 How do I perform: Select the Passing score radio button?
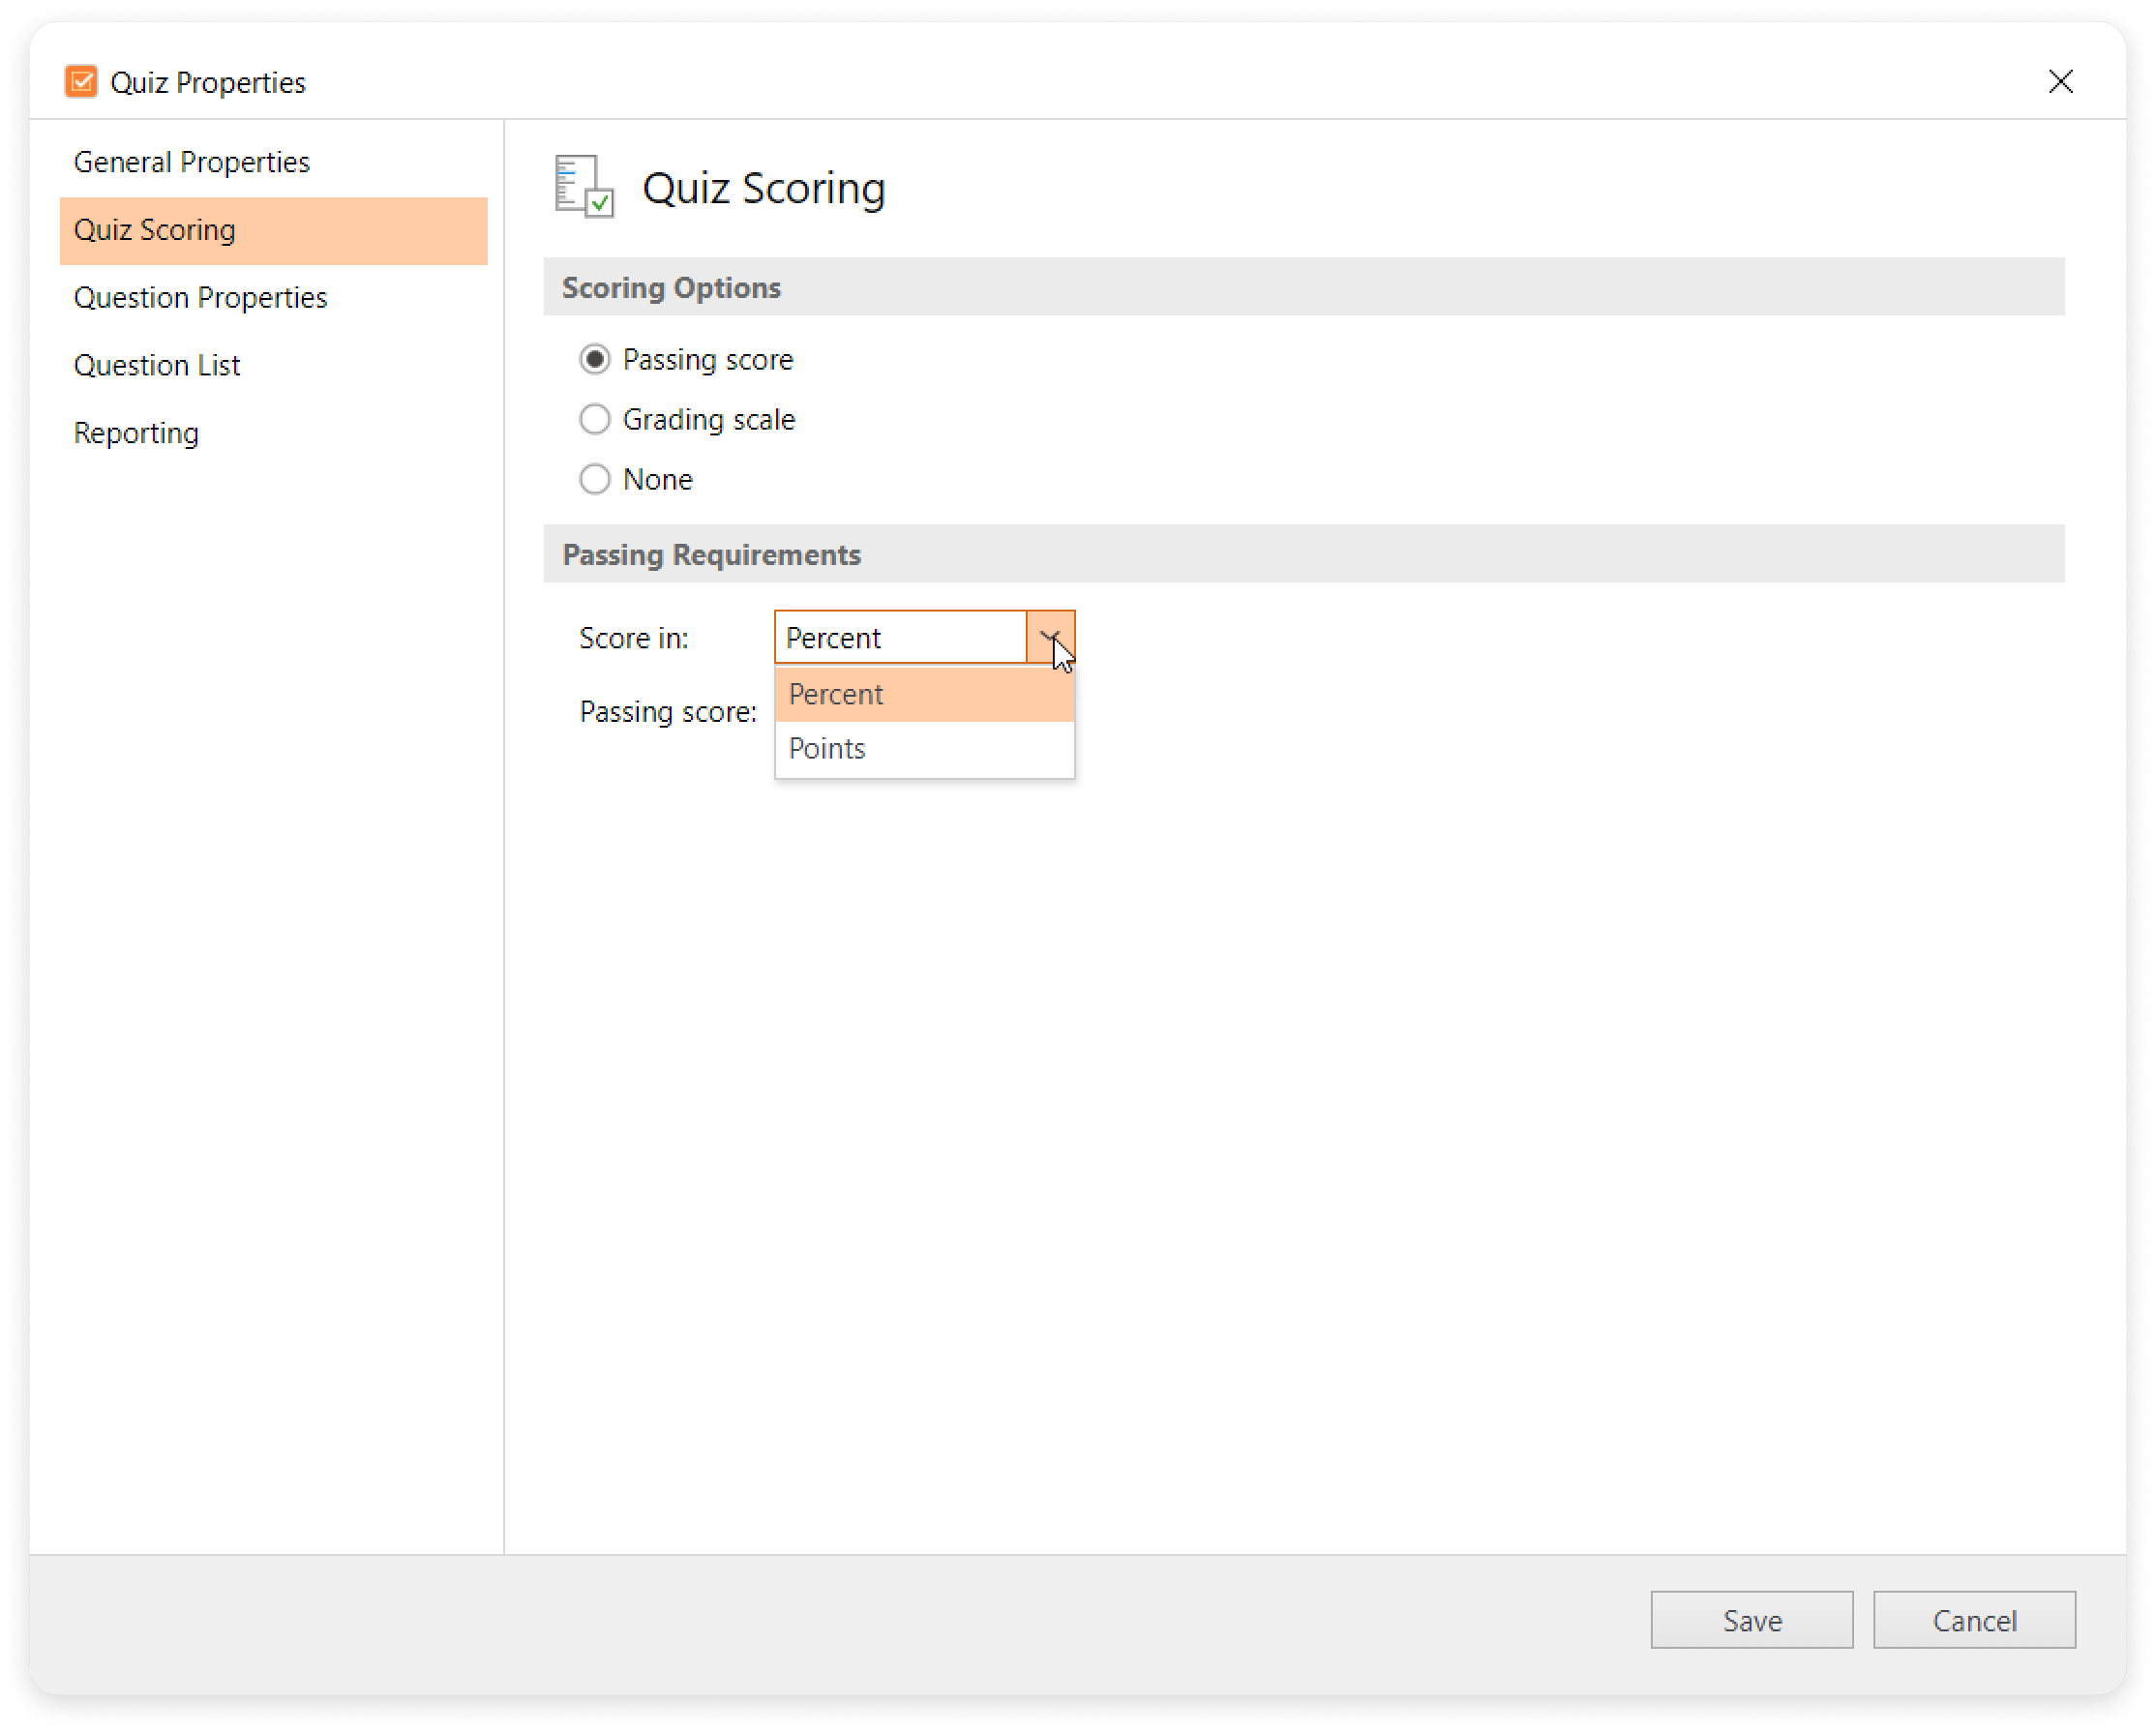pyautogui.click(x=595, y=359)
